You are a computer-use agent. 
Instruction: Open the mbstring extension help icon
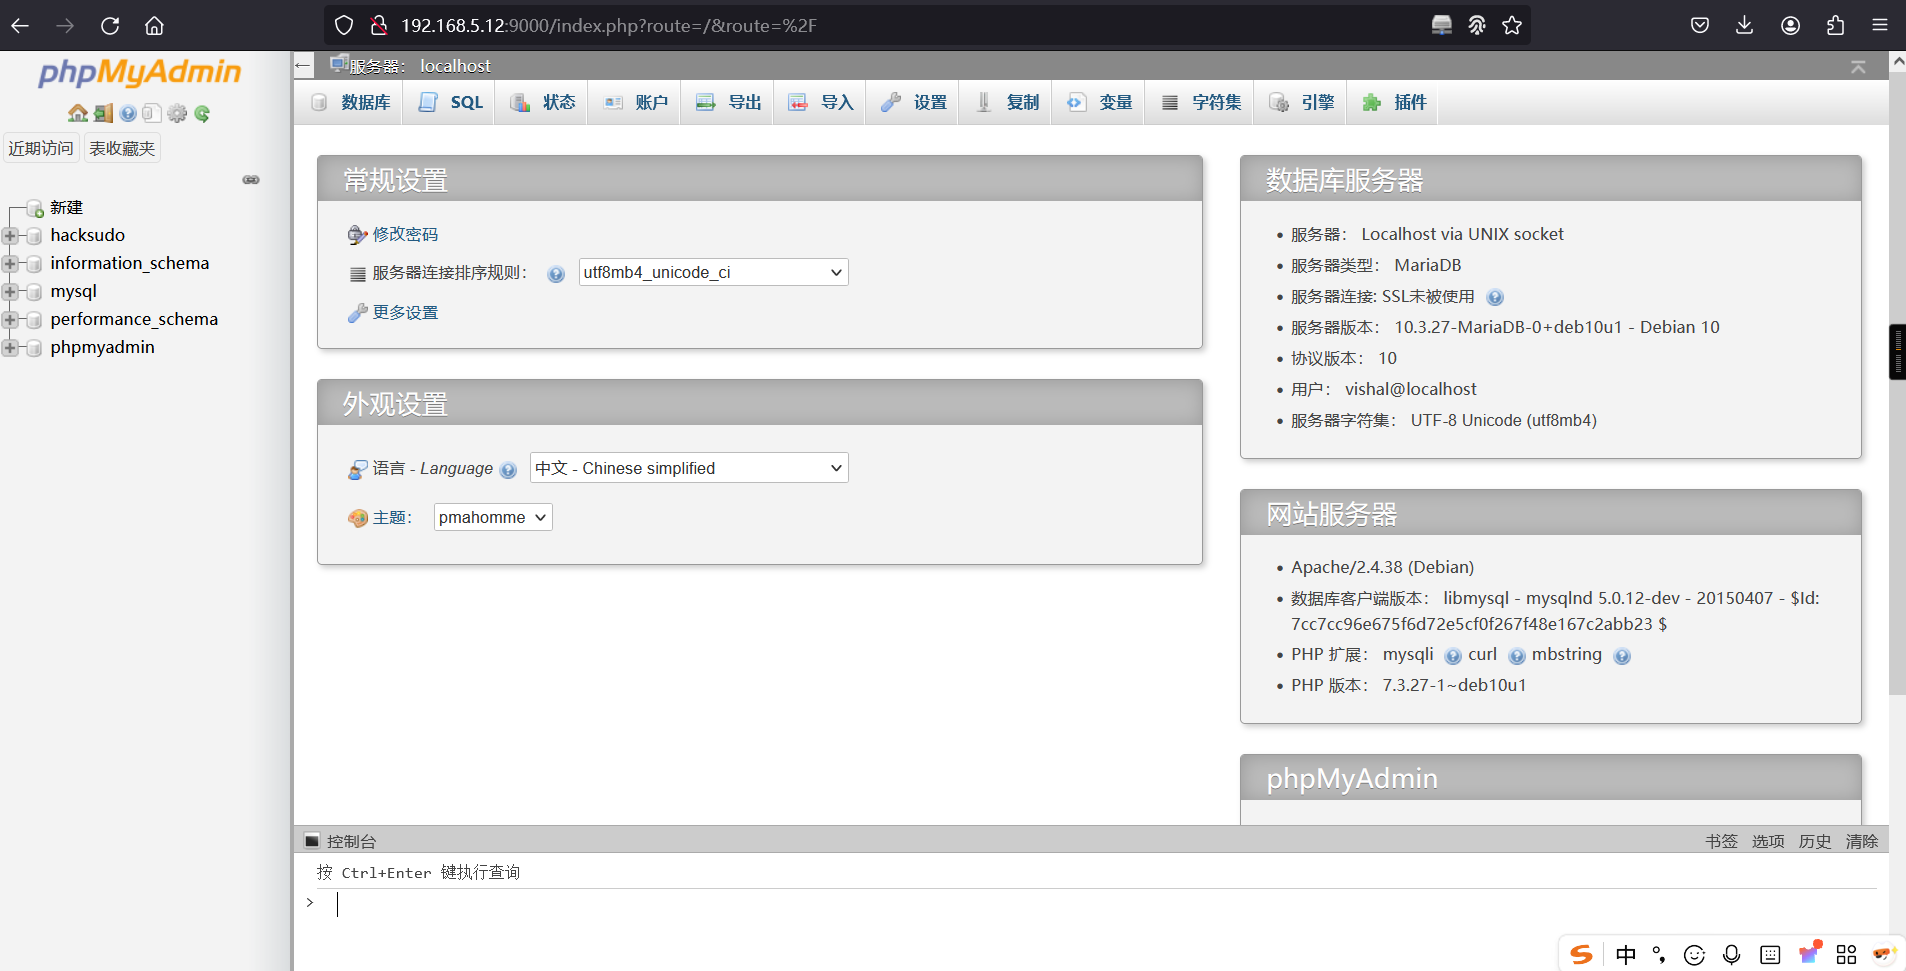tap(1622, 656)
